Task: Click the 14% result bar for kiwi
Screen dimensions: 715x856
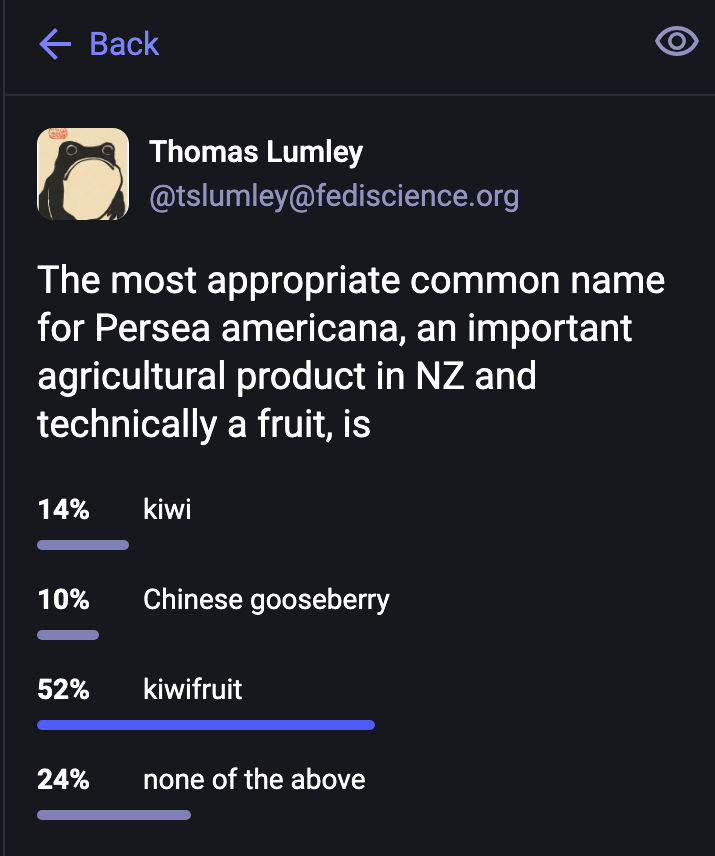Action: pos(83,545)
